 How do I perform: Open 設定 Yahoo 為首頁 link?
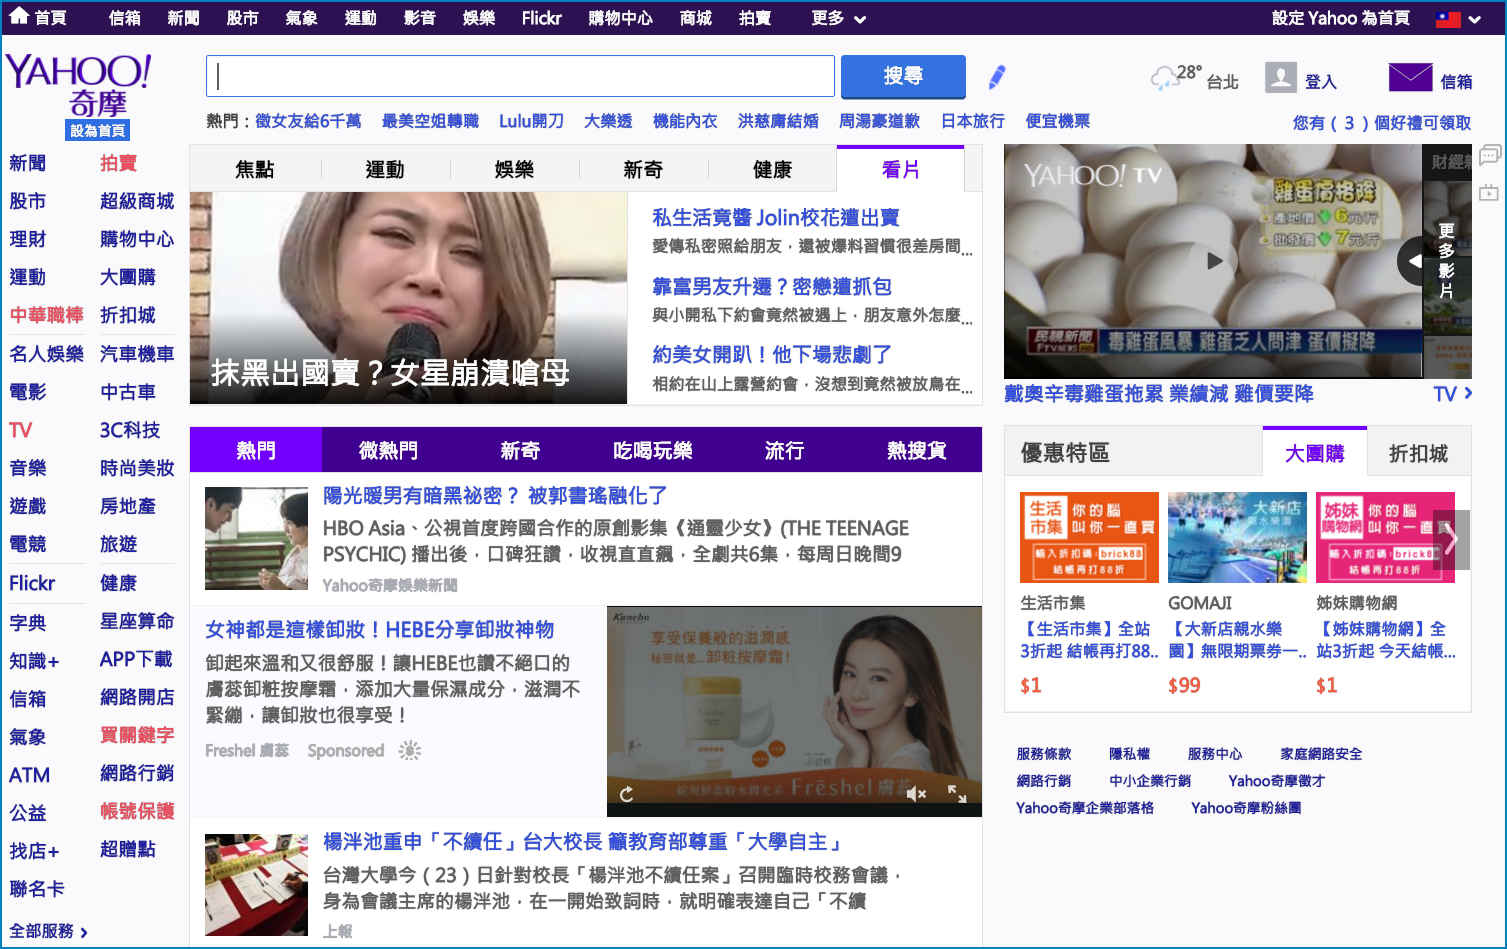point(1340,18)
